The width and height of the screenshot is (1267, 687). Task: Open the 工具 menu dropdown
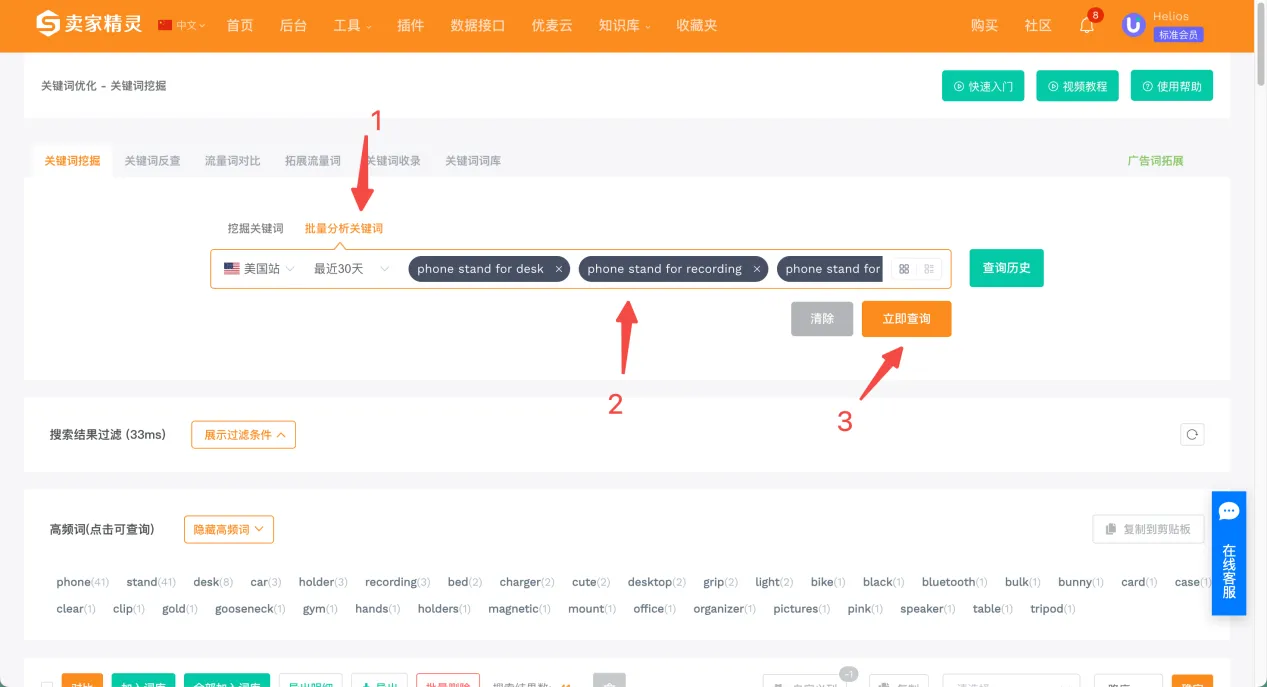[352, 25]
